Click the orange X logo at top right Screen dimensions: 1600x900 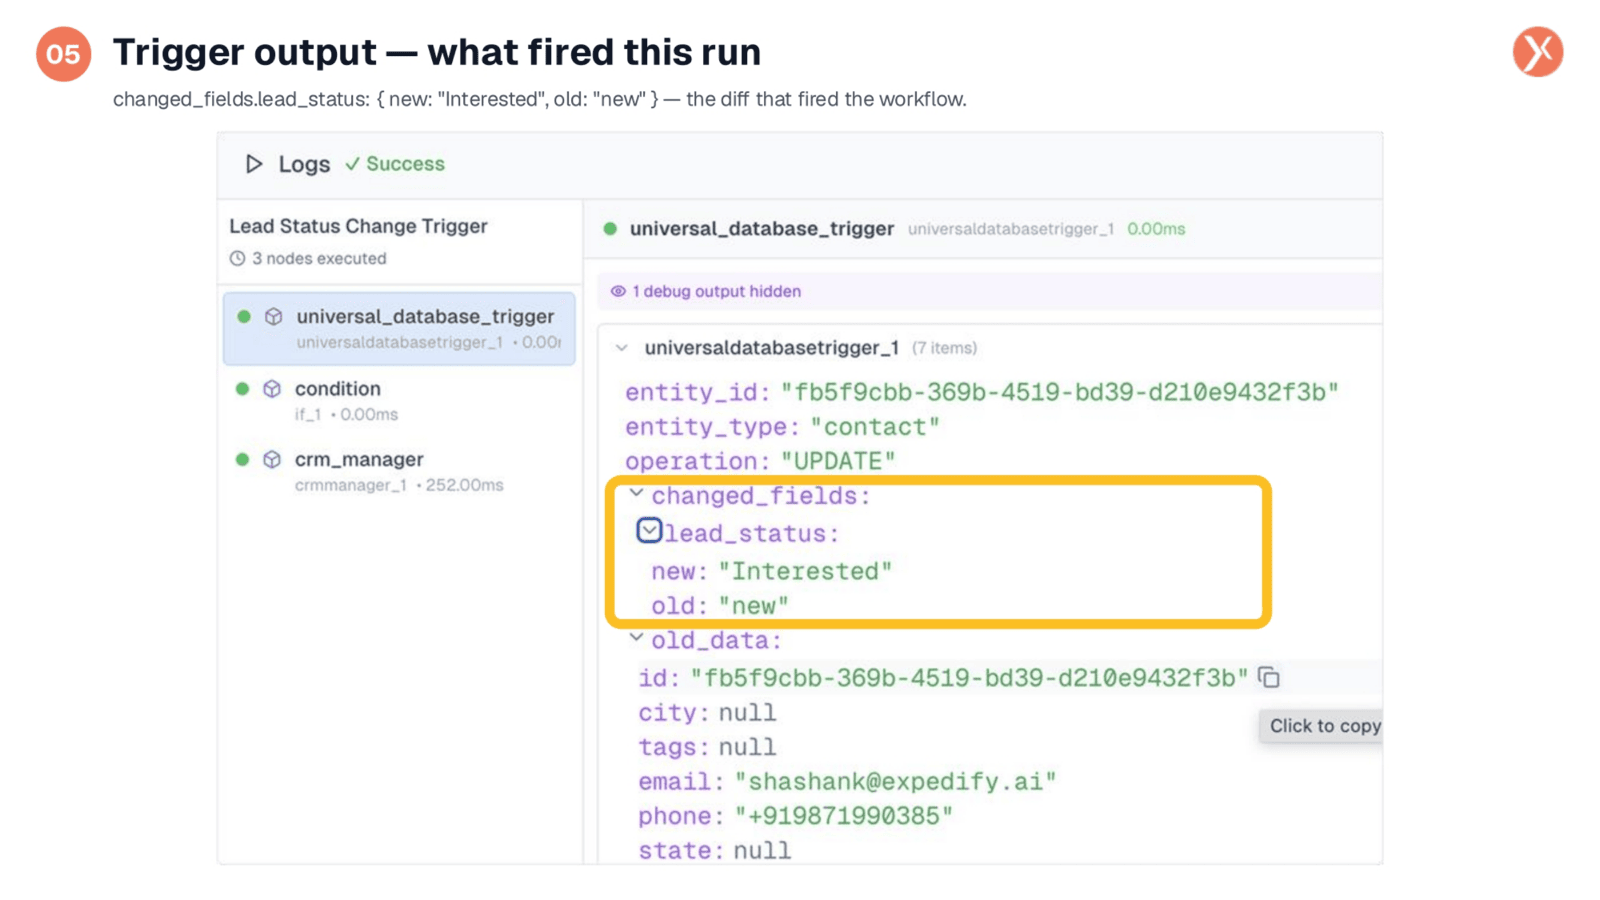click(x=1538, y=52)
